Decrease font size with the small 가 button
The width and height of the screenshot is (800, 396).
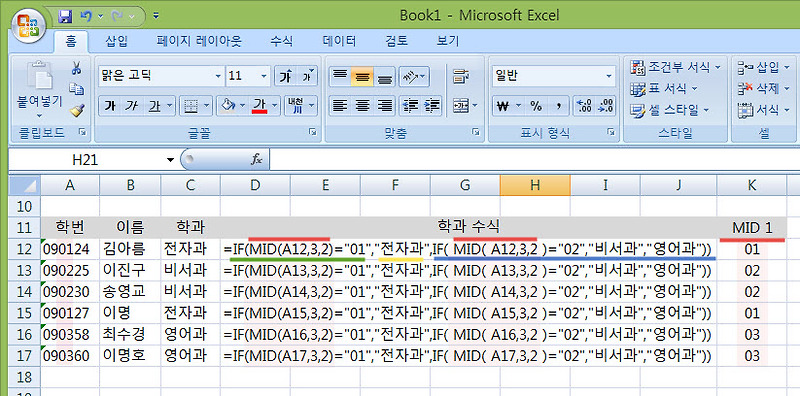pyautogui.click(x=308, y=76)
